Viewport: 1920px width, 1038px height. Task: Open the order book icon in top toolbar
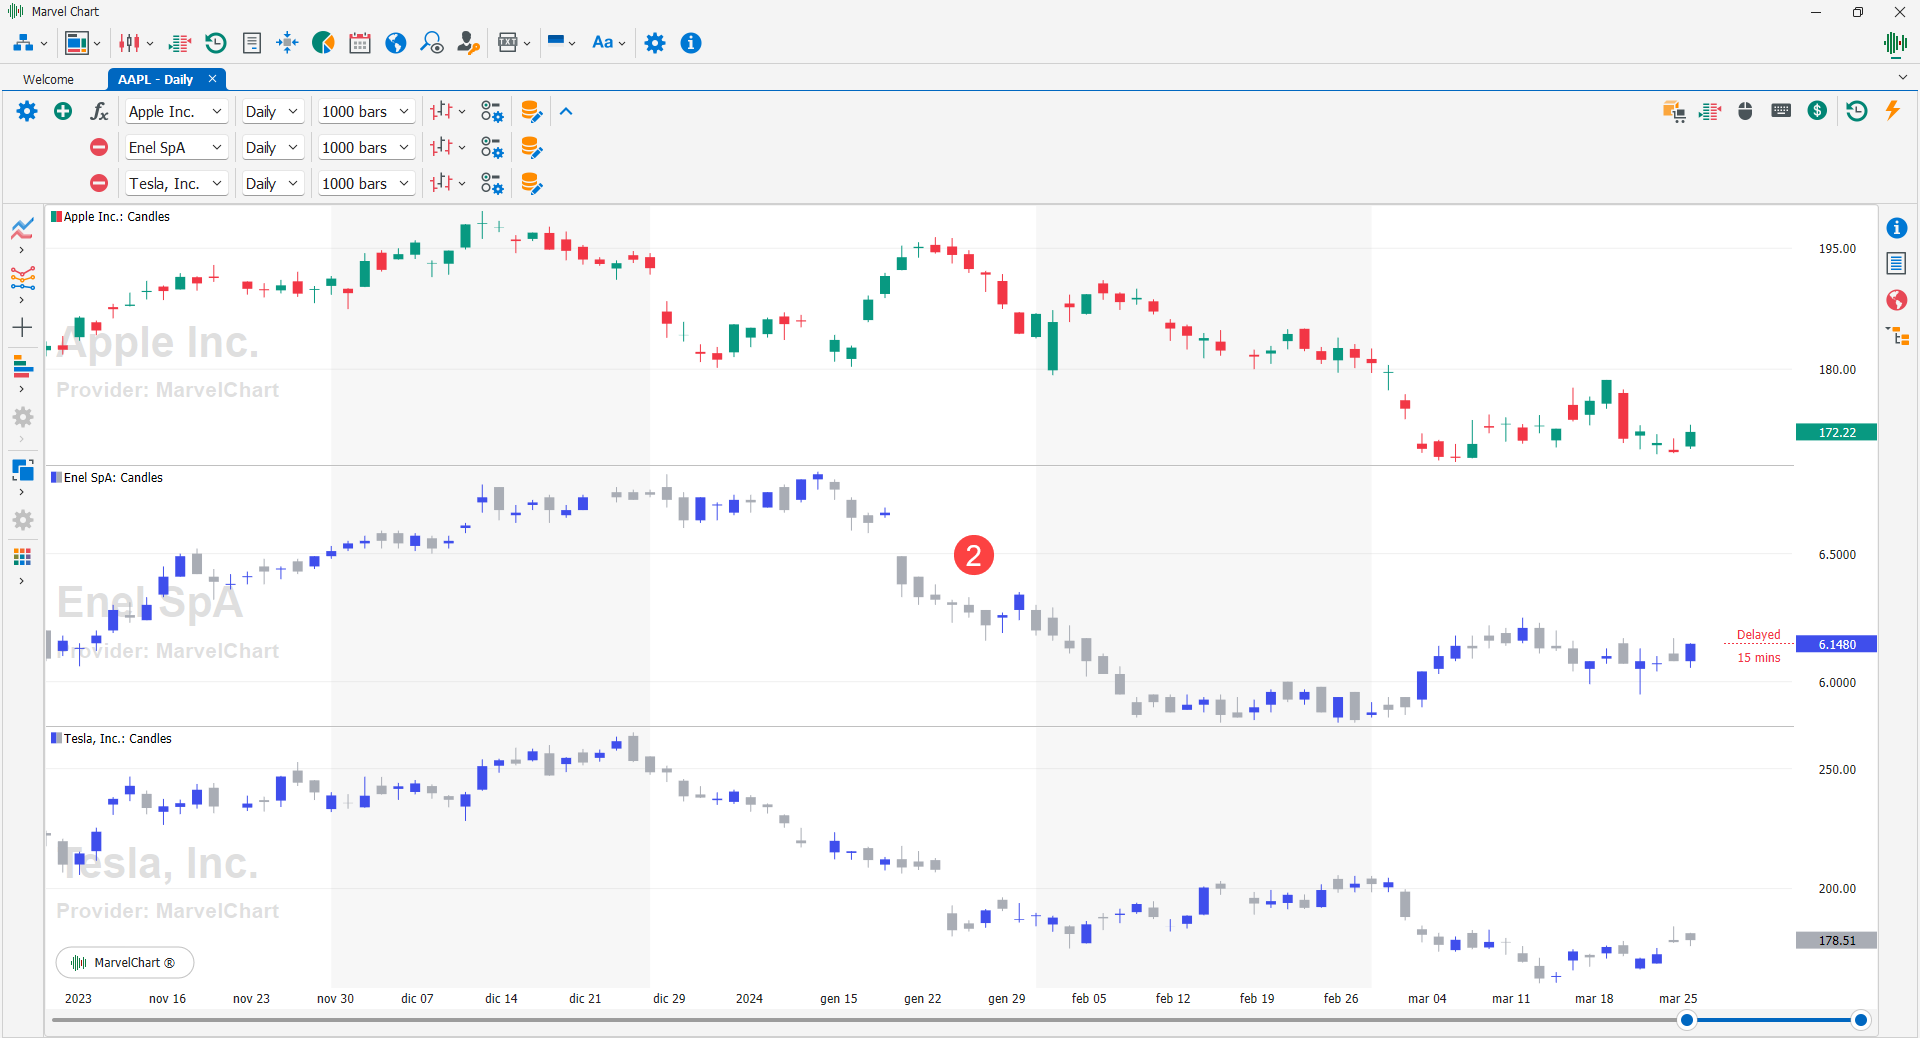(180, 43)
